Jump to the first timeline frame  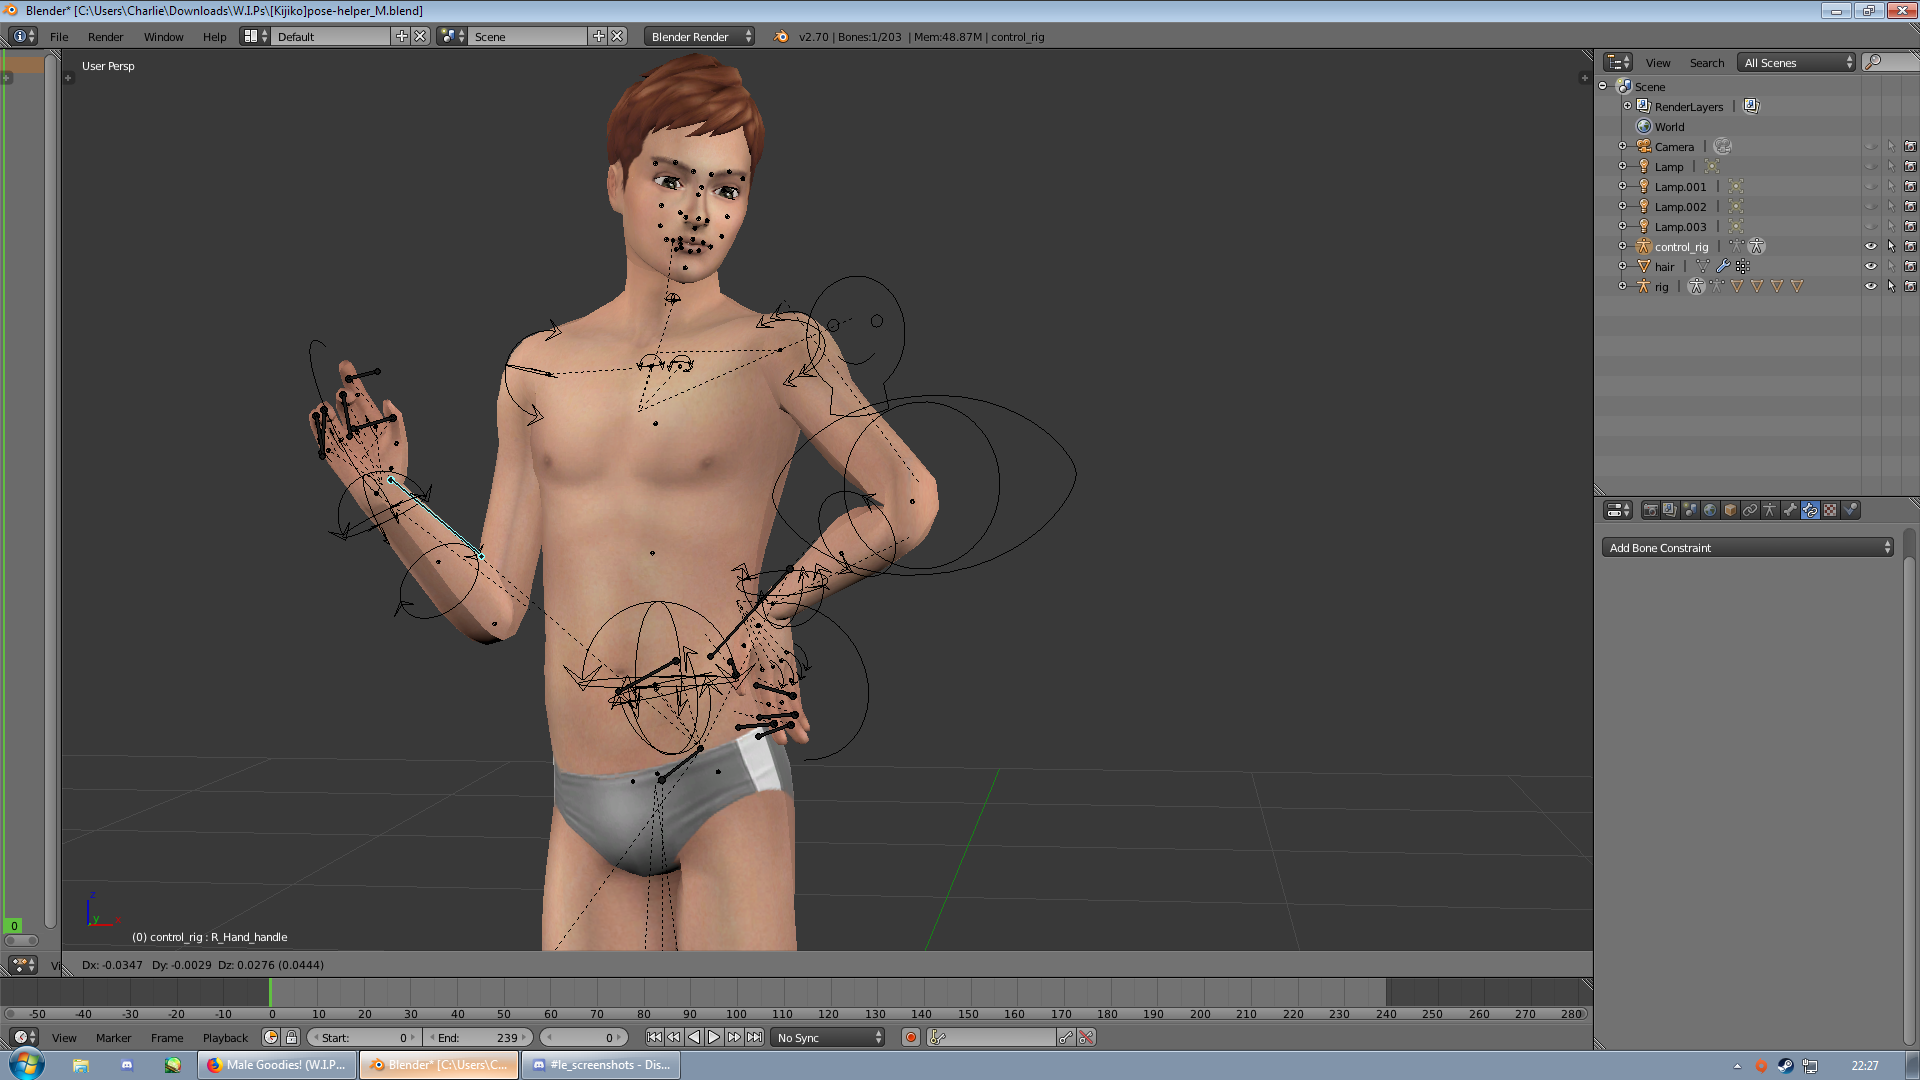coord(654,1037)
